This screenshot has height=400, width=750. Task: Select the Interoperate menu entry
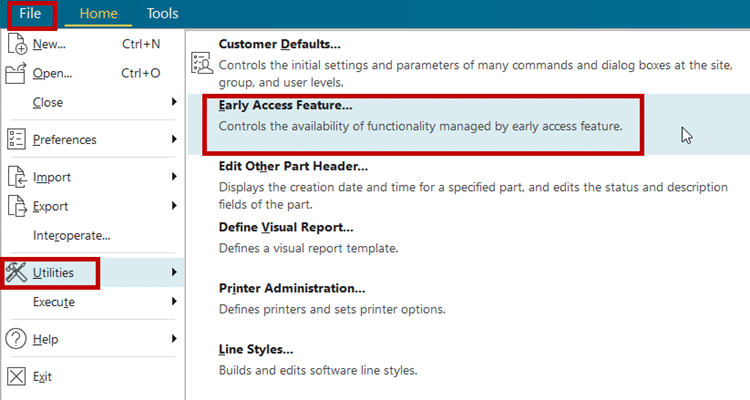71,235
